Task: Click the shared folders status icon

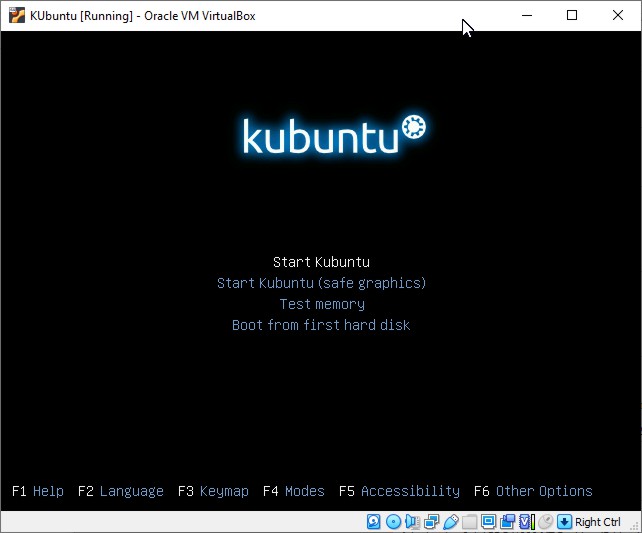Action: click(x=470, y=522)
